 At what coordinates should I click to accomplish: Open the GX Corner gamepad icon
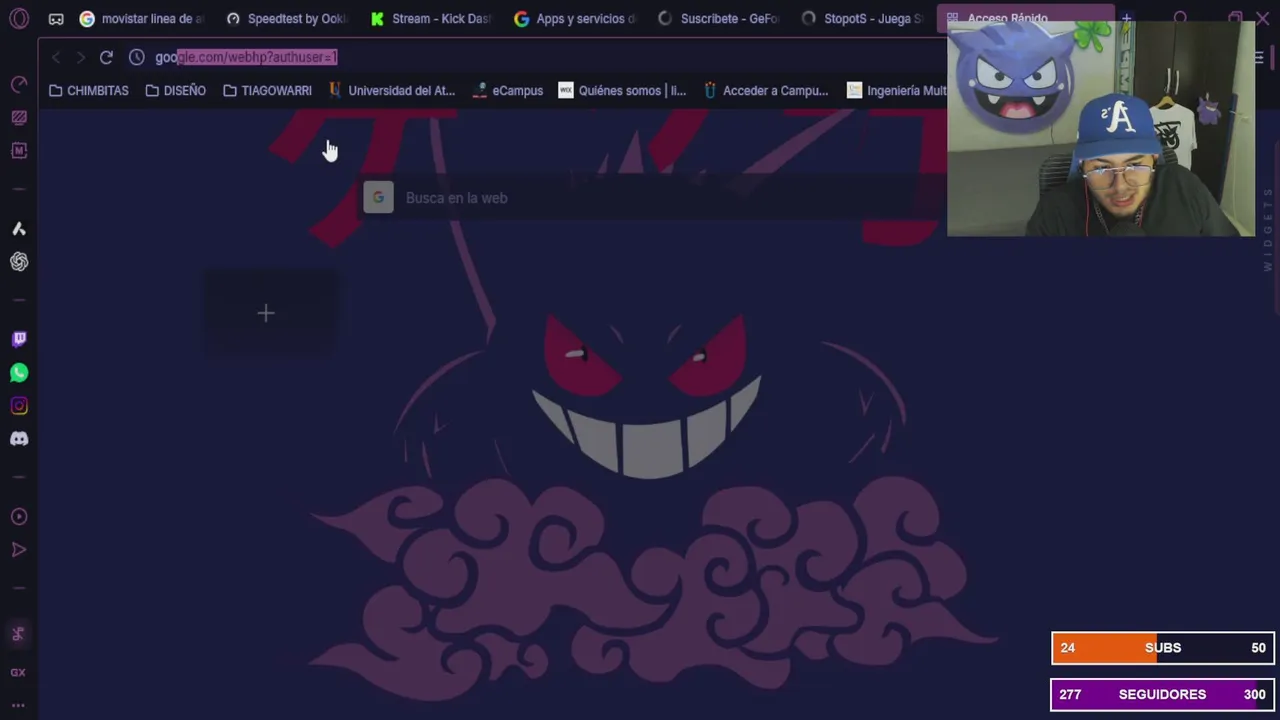click(56, 19)
